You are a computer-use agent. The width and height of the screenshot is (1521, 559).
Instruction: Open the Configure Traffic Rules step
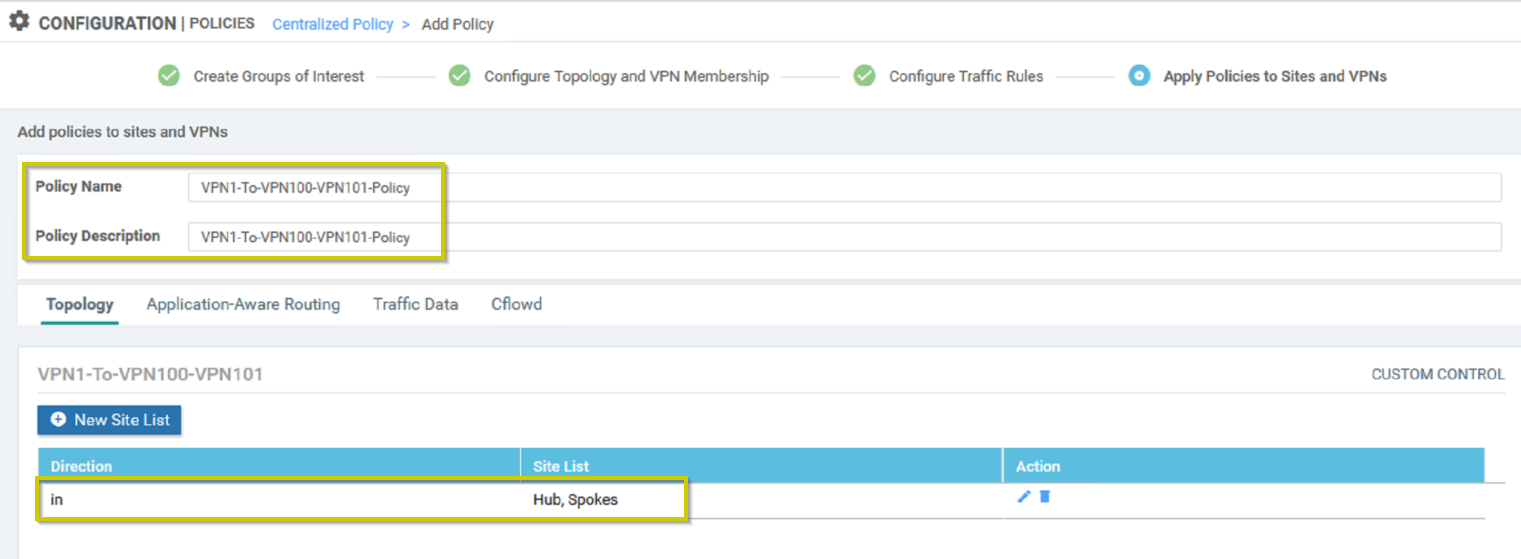966,76
